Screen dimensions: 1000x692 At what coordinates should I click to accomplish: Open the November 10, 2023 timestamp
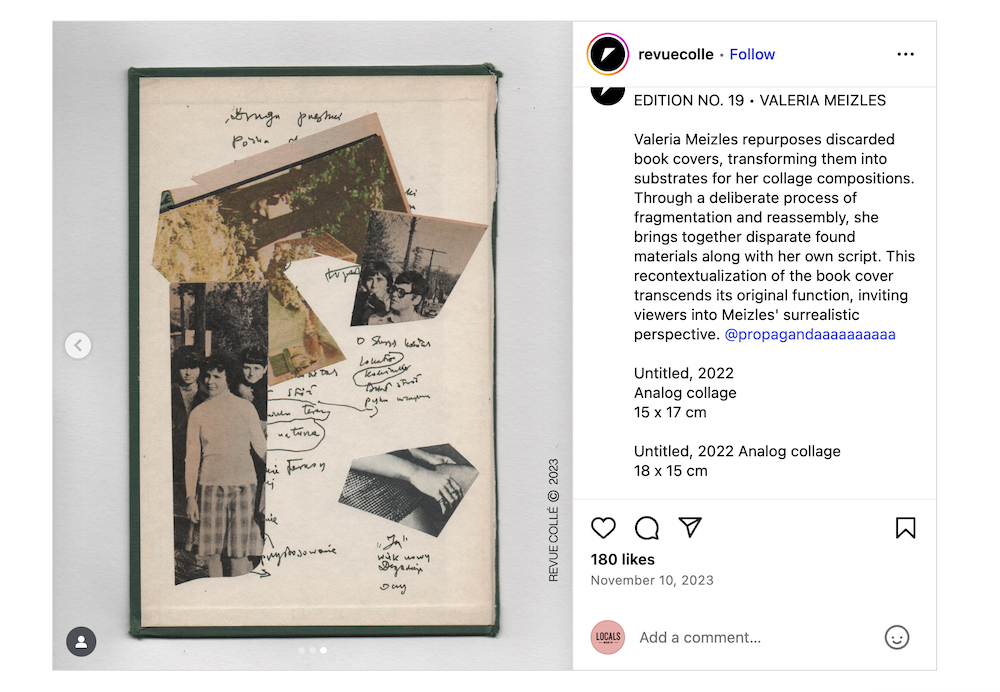[652, 580]
